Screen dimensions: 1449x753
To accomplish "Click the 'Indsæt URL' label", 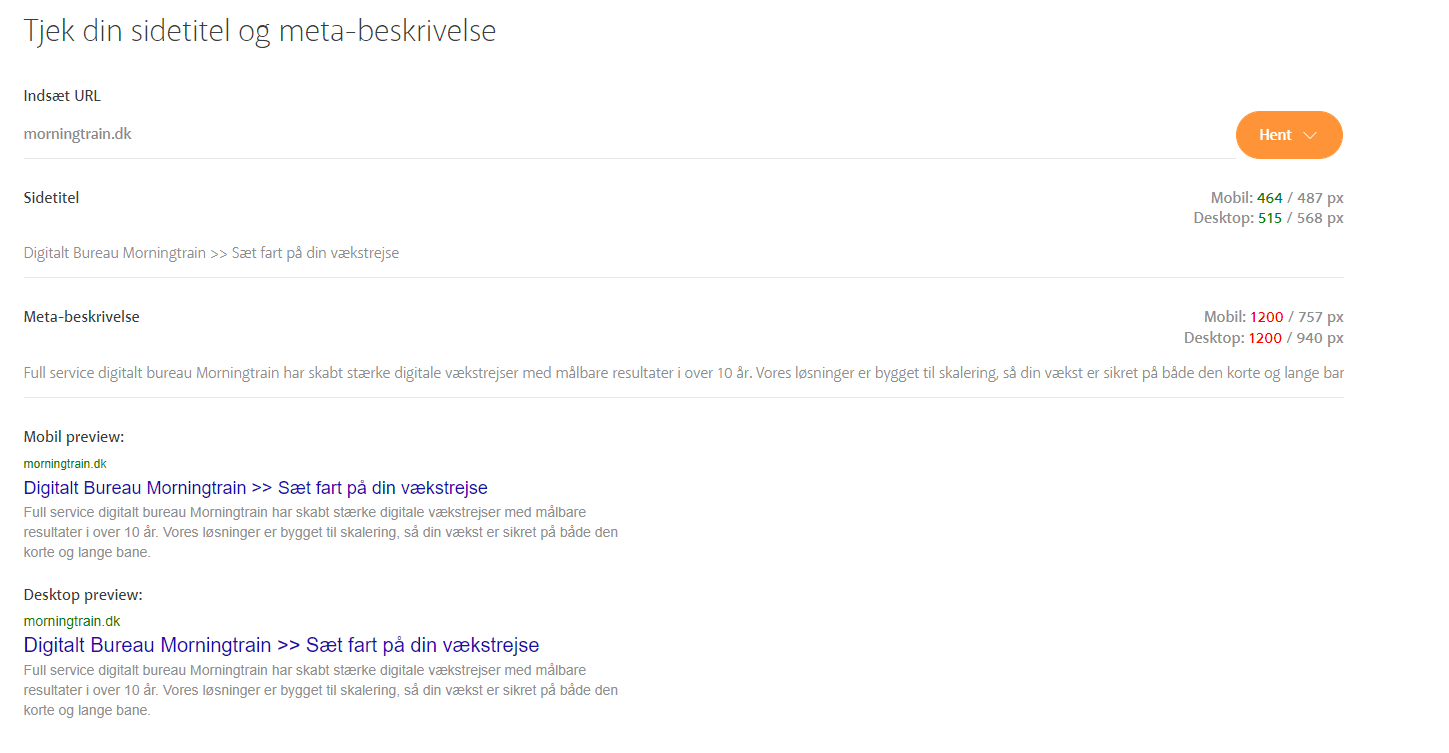I will (62, 96).
